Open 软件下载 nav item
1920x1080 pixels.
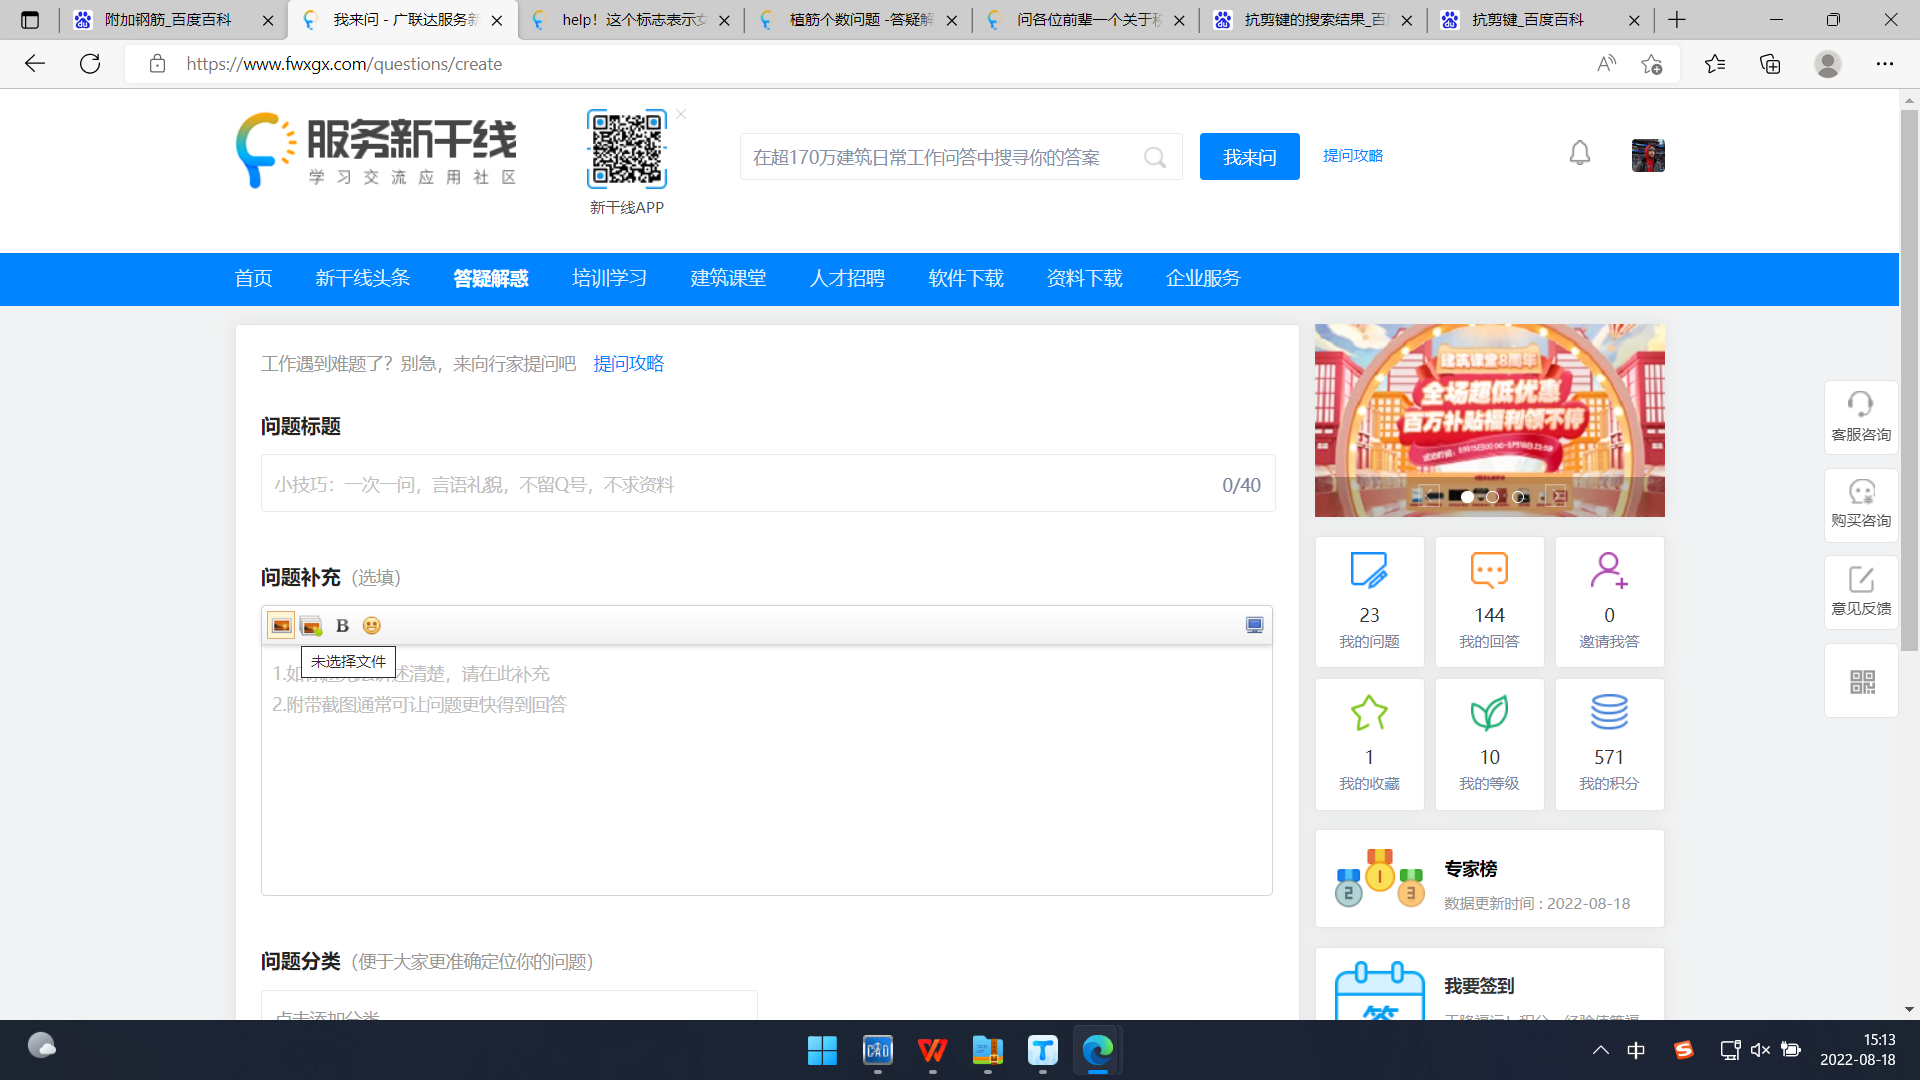tap(966, 279)
